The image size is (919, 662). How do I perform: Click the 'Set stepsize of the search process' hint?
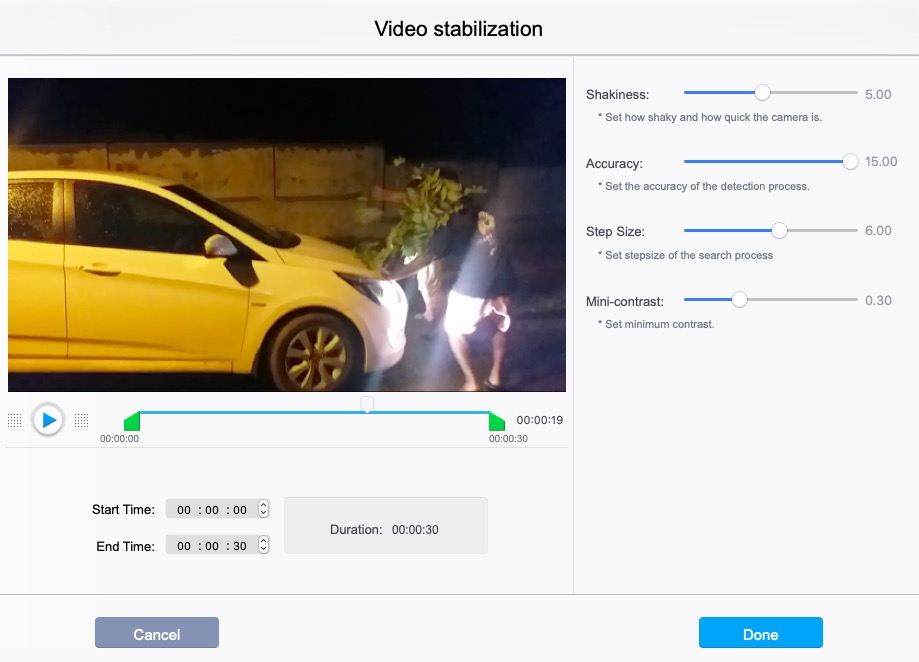[x=685, y=255]
